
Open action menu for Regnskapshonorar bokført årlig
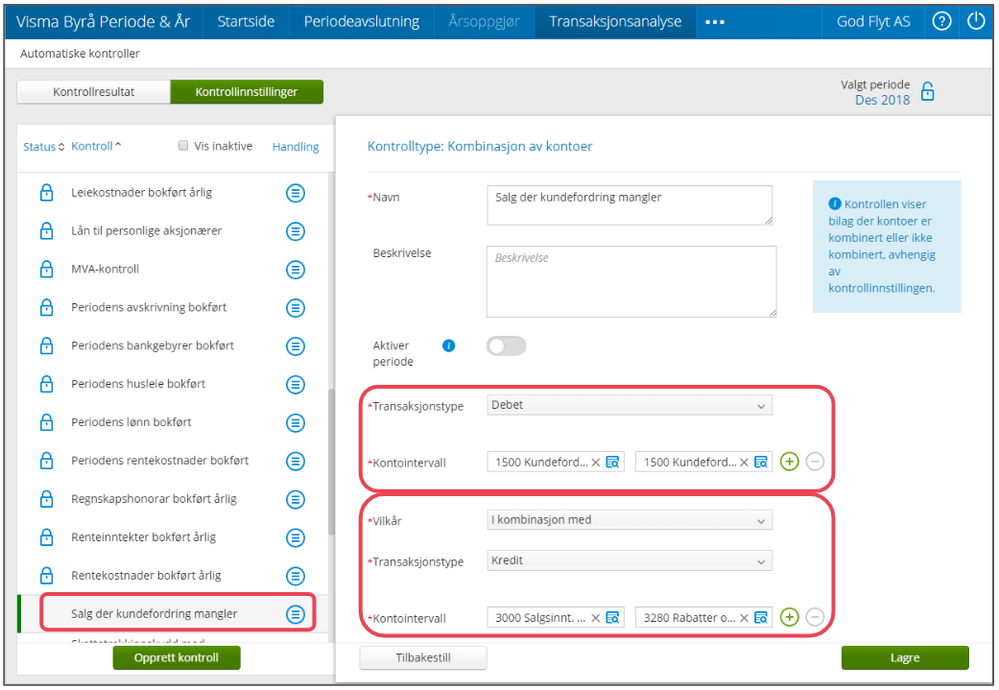tap(295, 500)
